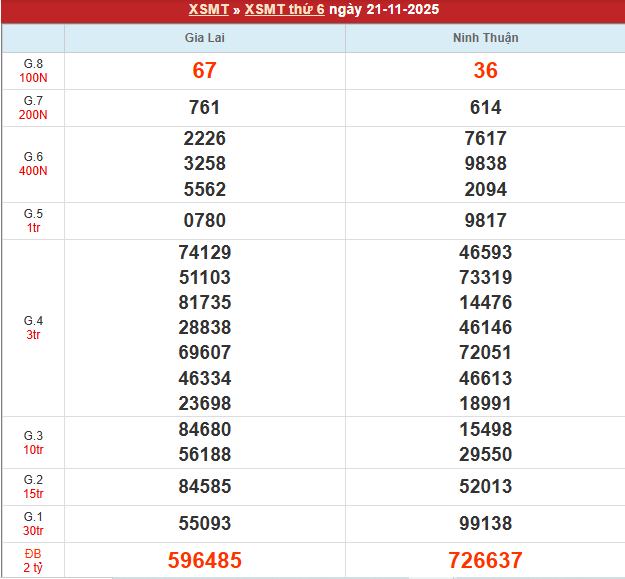Select Ninh Thuận G.1 number 99138
The width and height of the screenshot is (625, 579).
(485, 524)
